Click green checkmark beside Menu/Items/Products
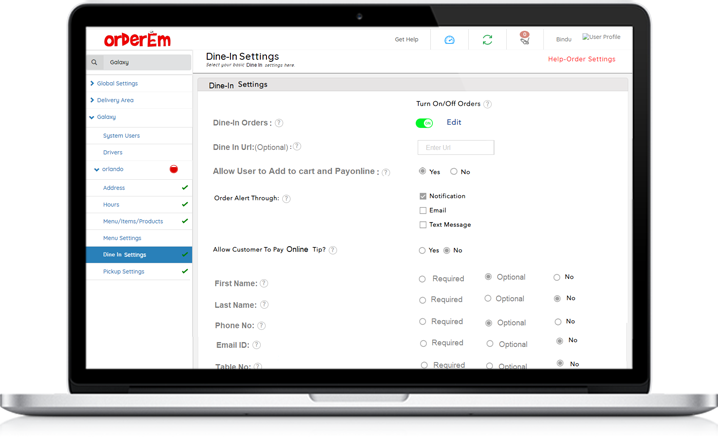This screenshot has width=718, height=437. pyautogui.click(x=185, y=221)
